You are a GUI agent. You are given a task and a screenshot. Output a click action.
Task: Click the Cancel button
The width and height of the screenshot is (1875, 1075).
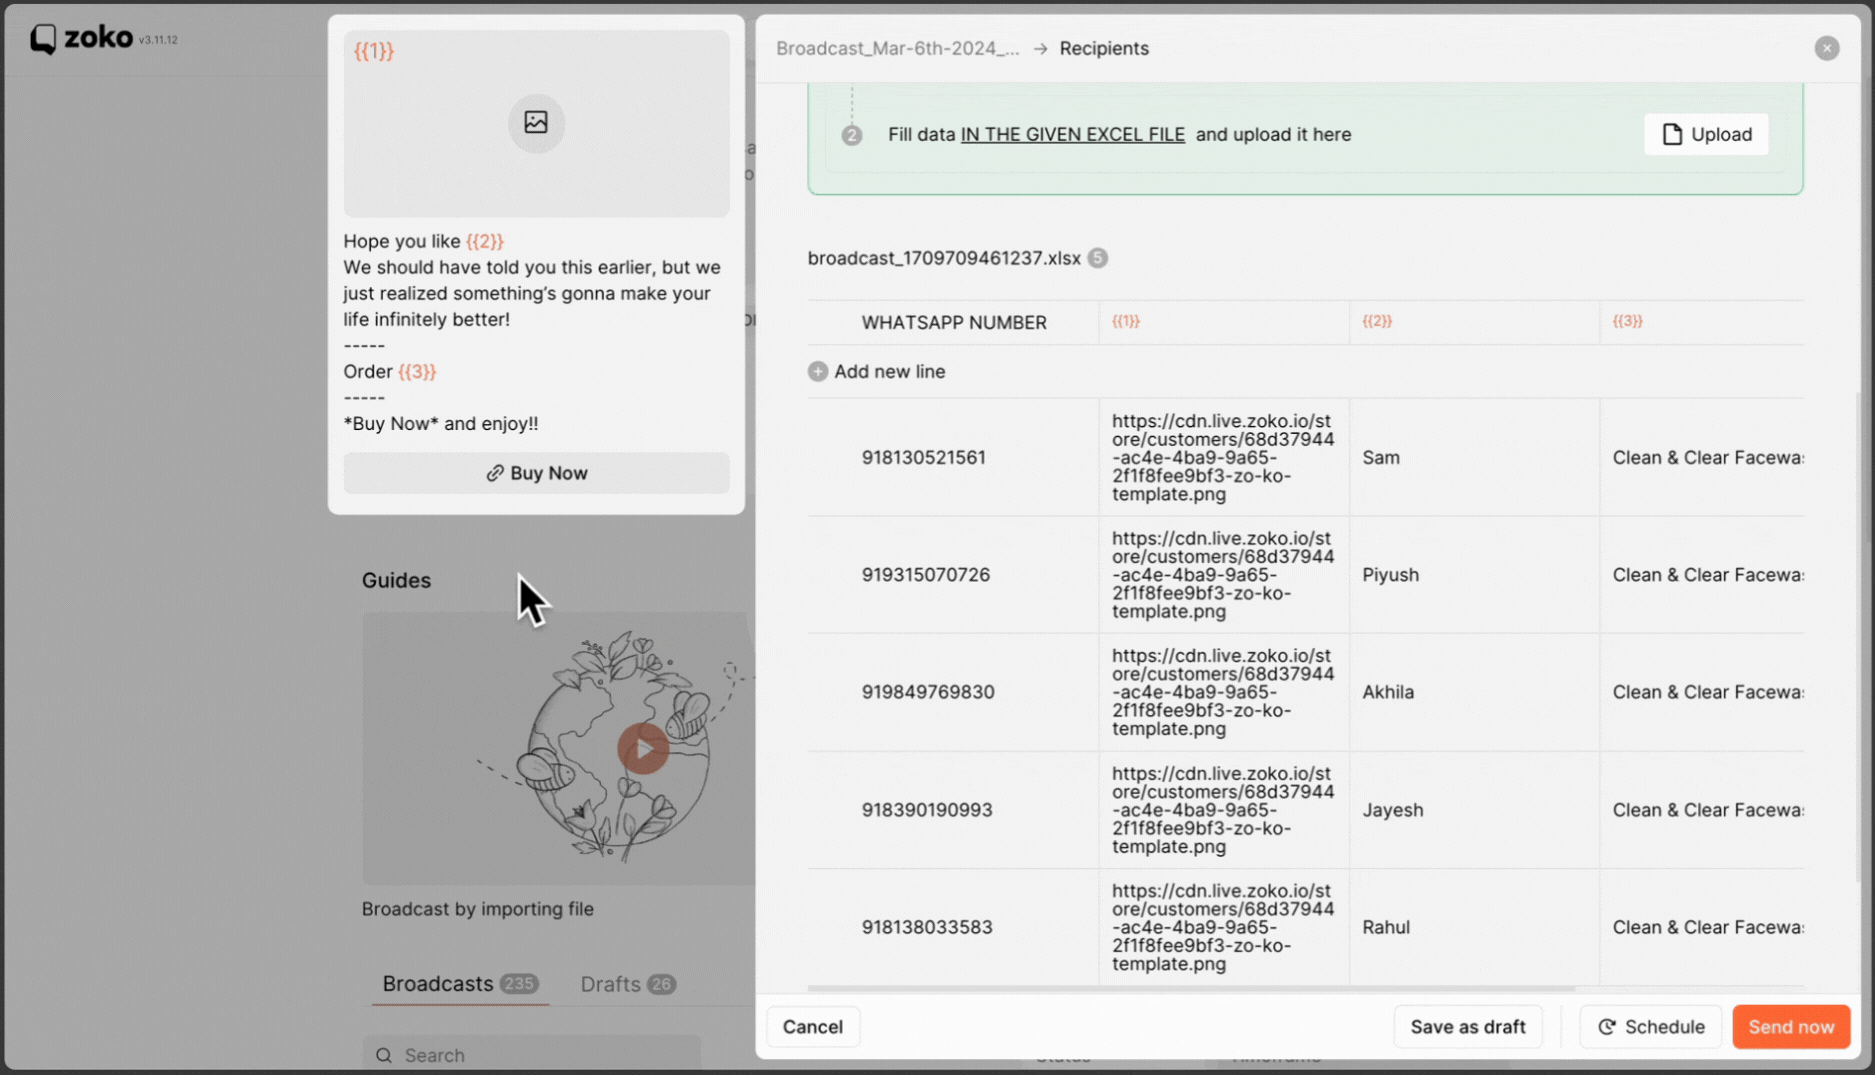[x=812, y=1027]
